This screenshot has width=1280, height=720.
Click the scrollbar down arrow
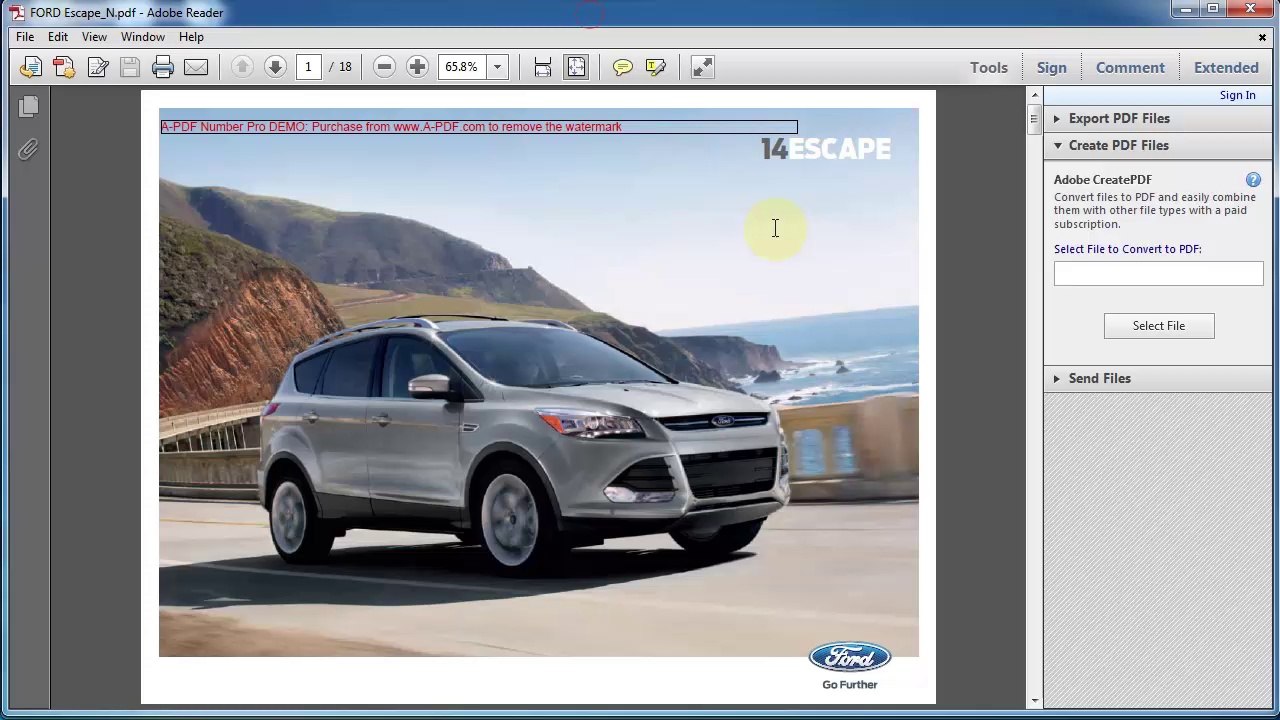1034,701
